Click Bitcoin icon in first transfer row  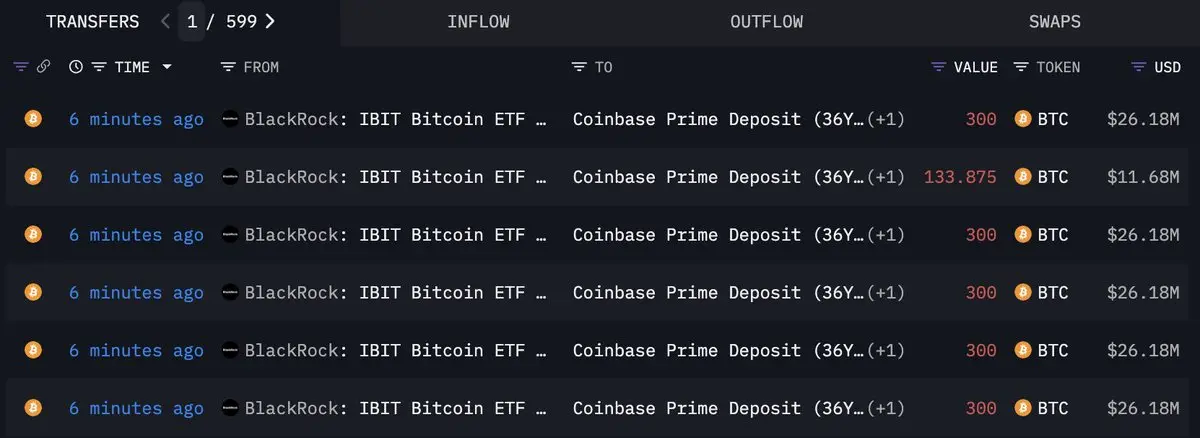tap(32, 119)
